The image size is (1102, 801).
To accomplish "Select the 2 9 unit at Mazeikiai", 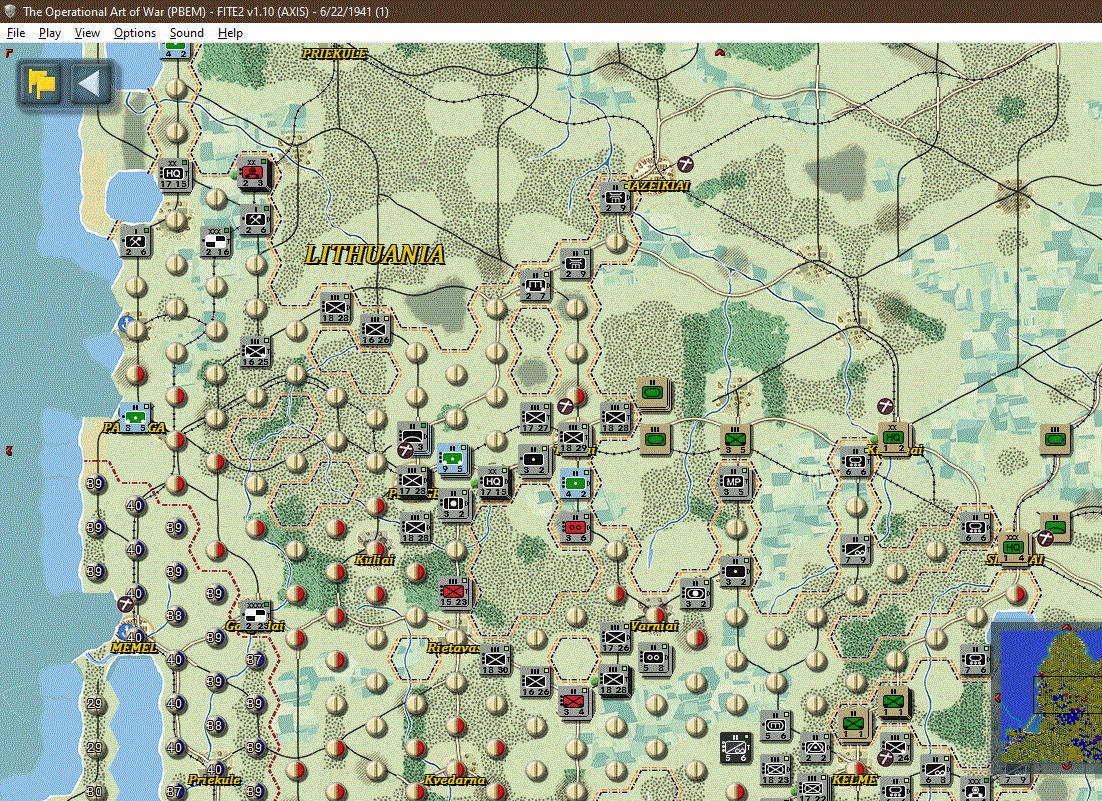I will [616, 198].
